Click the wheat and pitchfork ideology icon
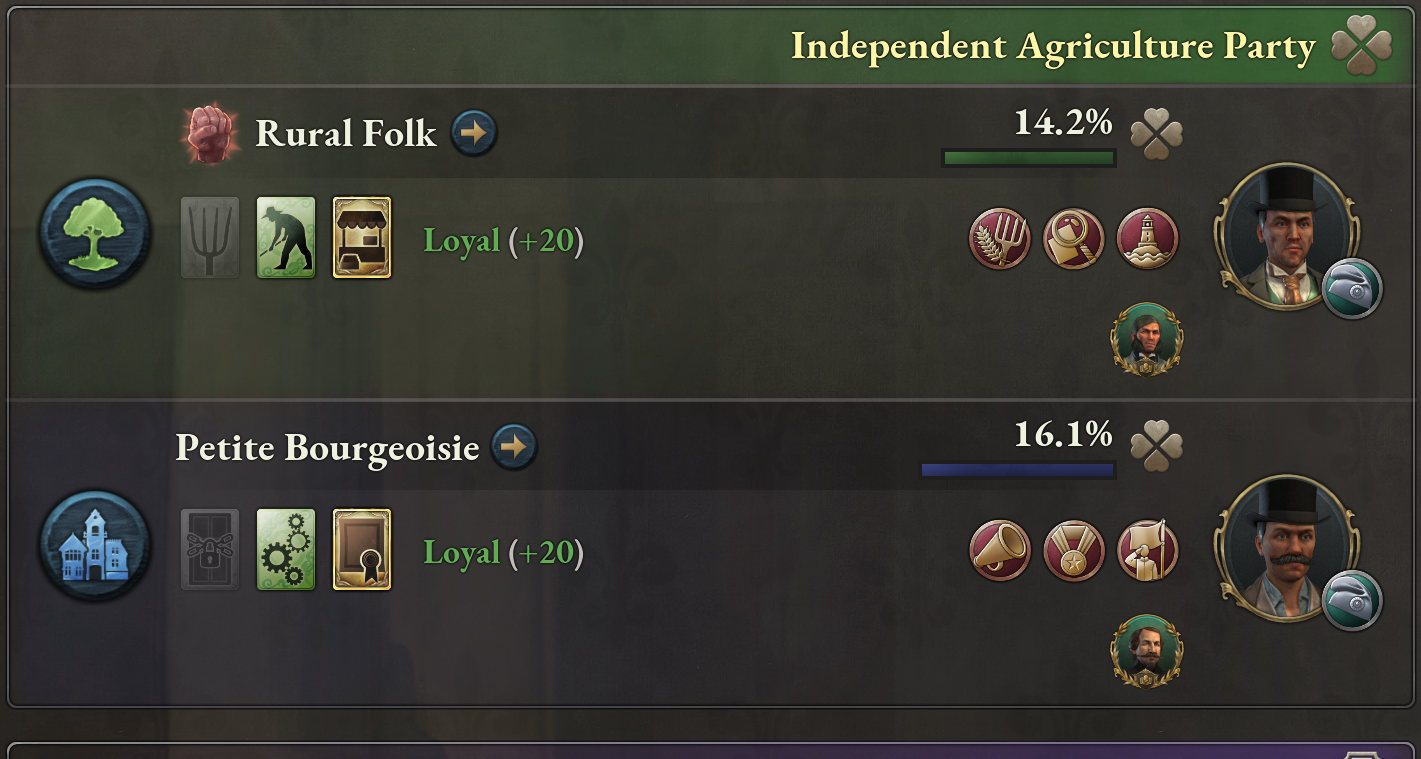This screenshot has height=759, width=1421. coord(1000,238)
